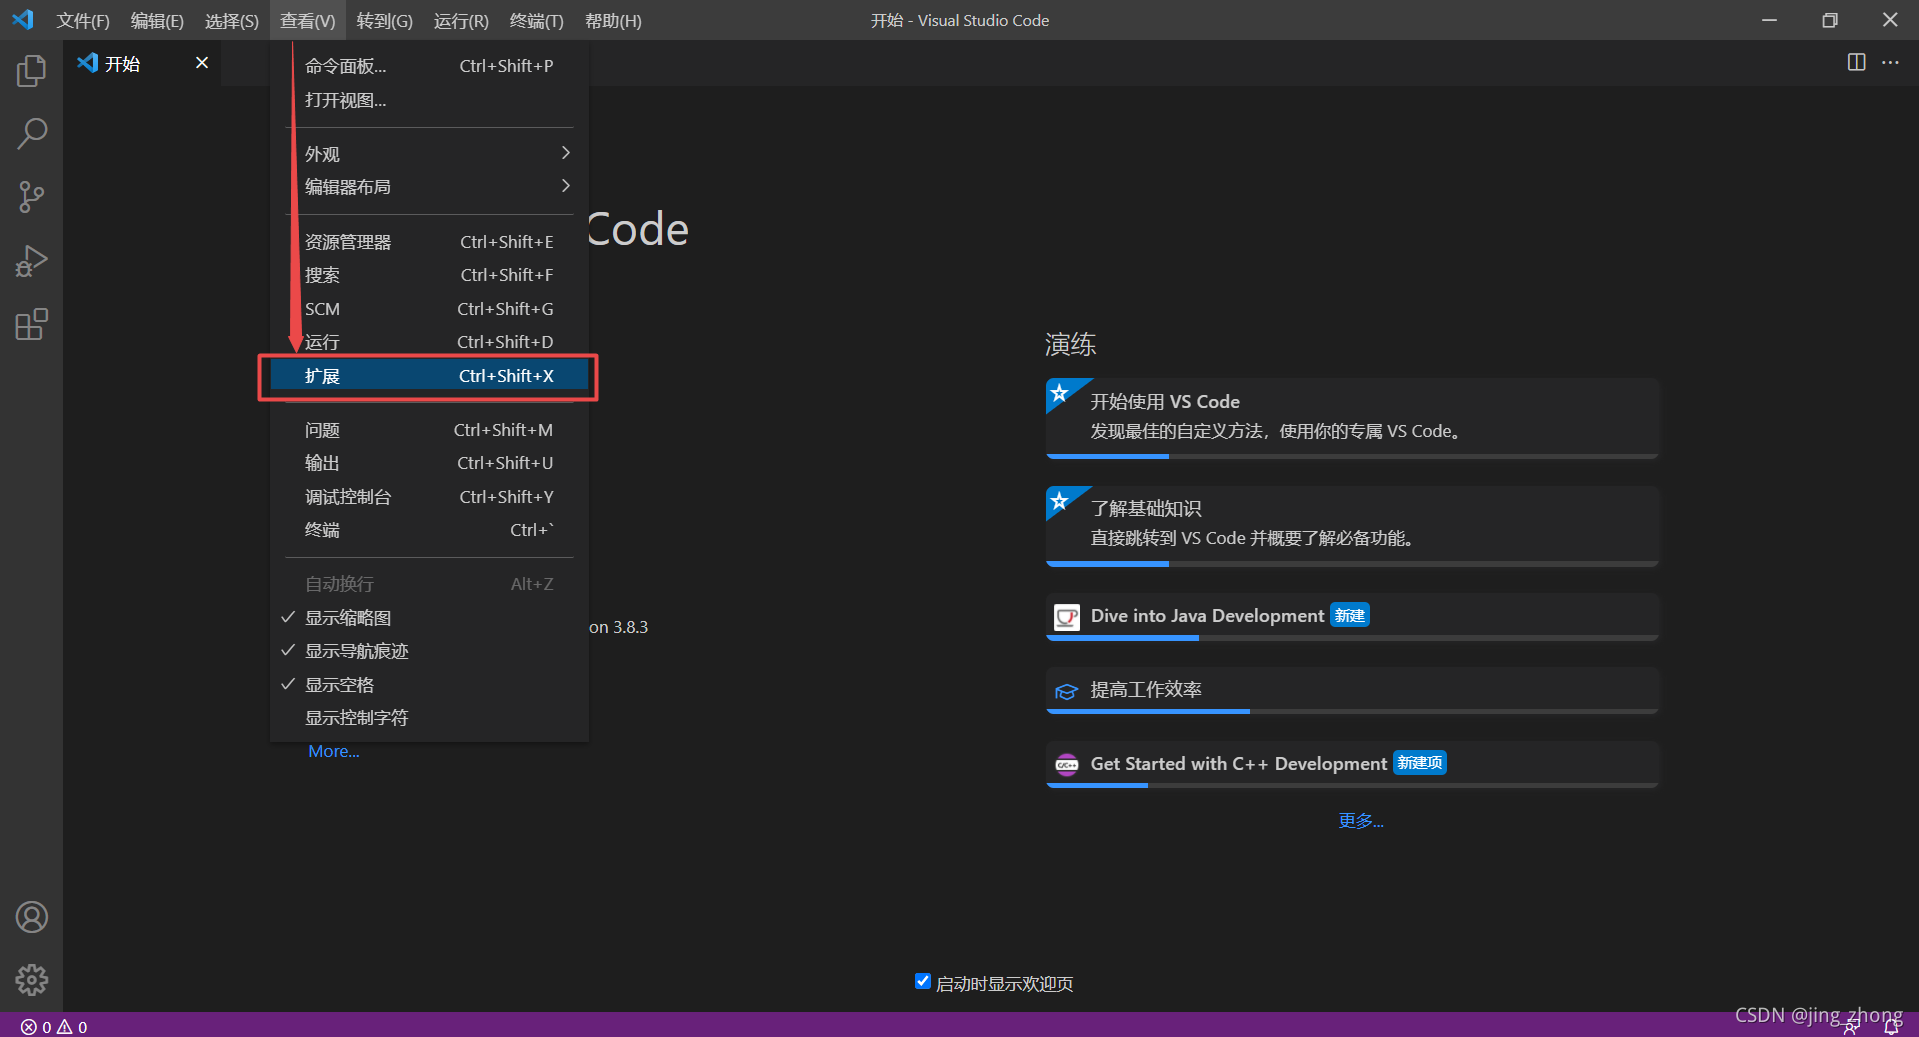This screenshot has height=1037, width=1919.
Task: Open 了解基础知识 walkthrough
Action: 1352,526
